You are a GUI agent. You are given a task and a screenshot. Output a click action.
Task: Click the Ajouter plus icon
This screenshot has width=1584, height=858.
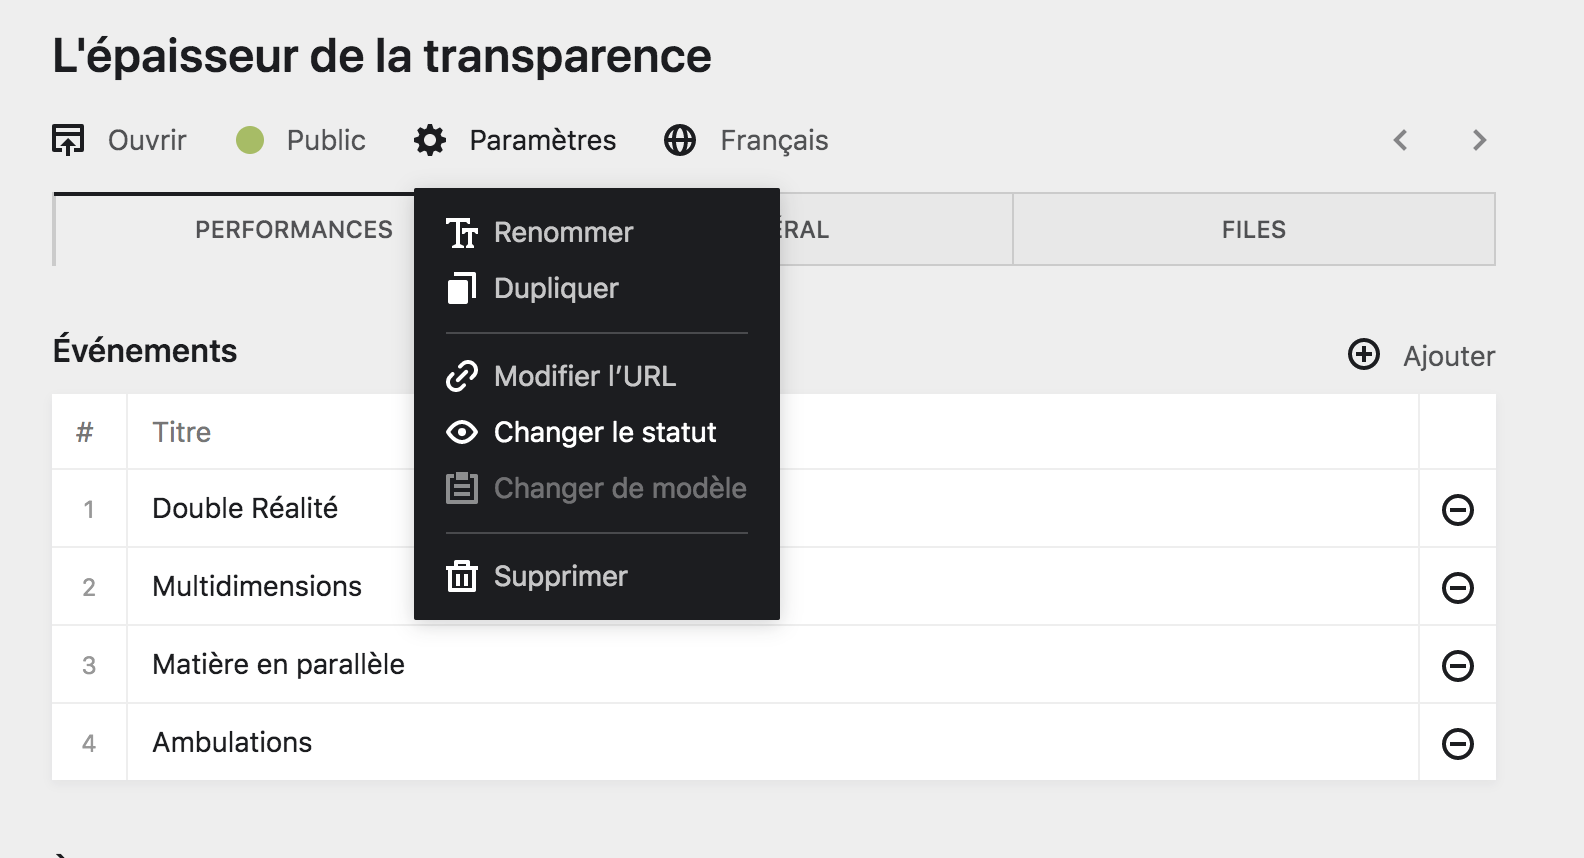tap(1364, 355)
